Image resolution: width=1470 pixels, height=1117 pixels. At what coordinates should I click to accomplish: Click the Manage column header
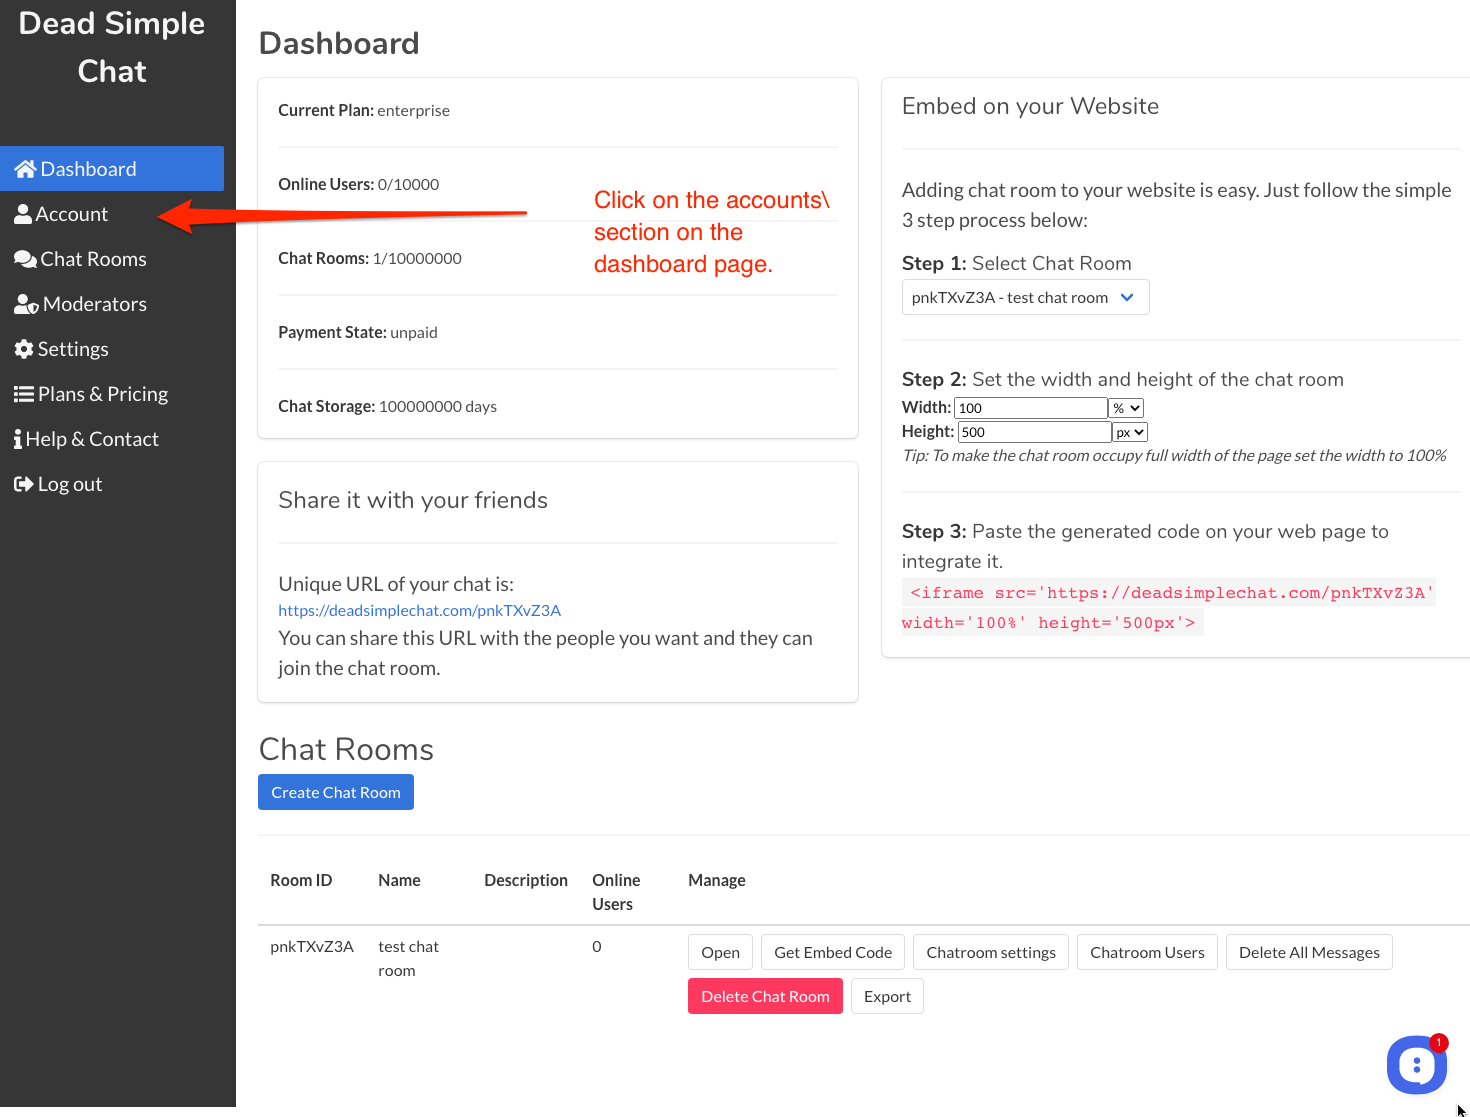click(717, 880)
